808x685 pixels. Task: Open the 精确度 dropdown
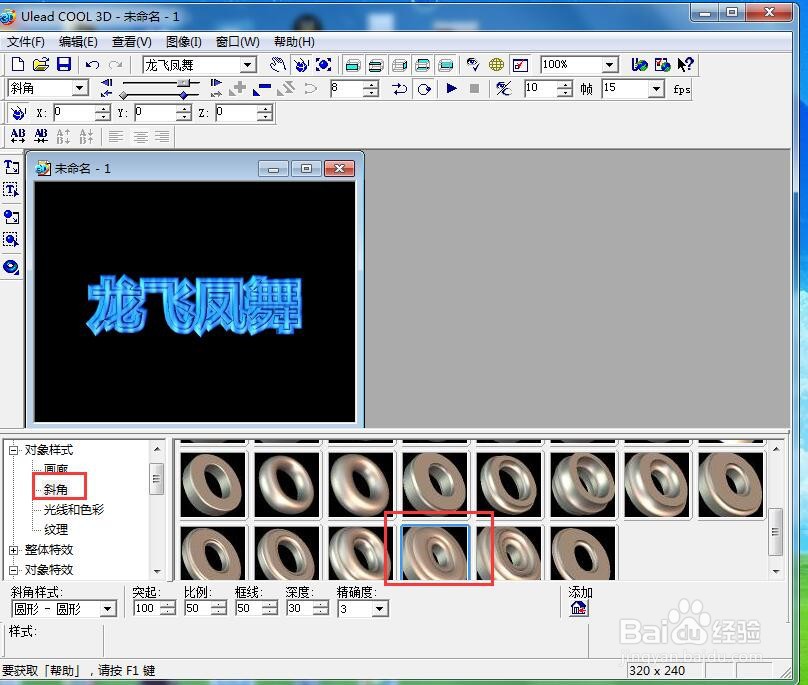coord(380,609)
